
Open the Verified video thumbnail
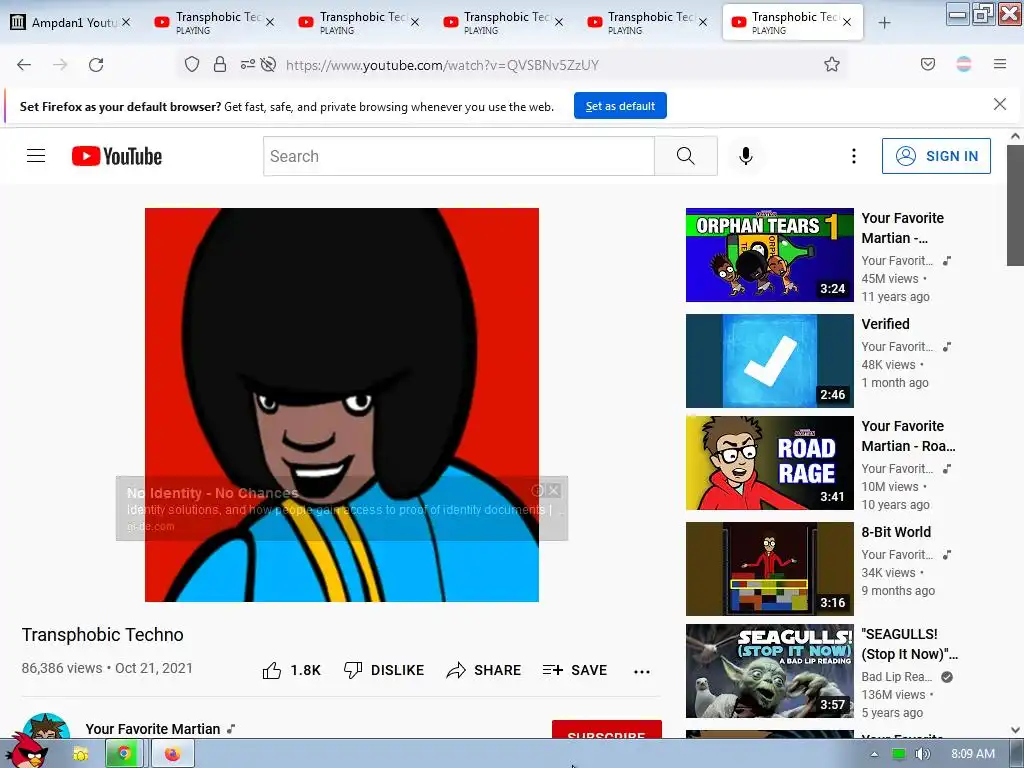click(769, 360)
